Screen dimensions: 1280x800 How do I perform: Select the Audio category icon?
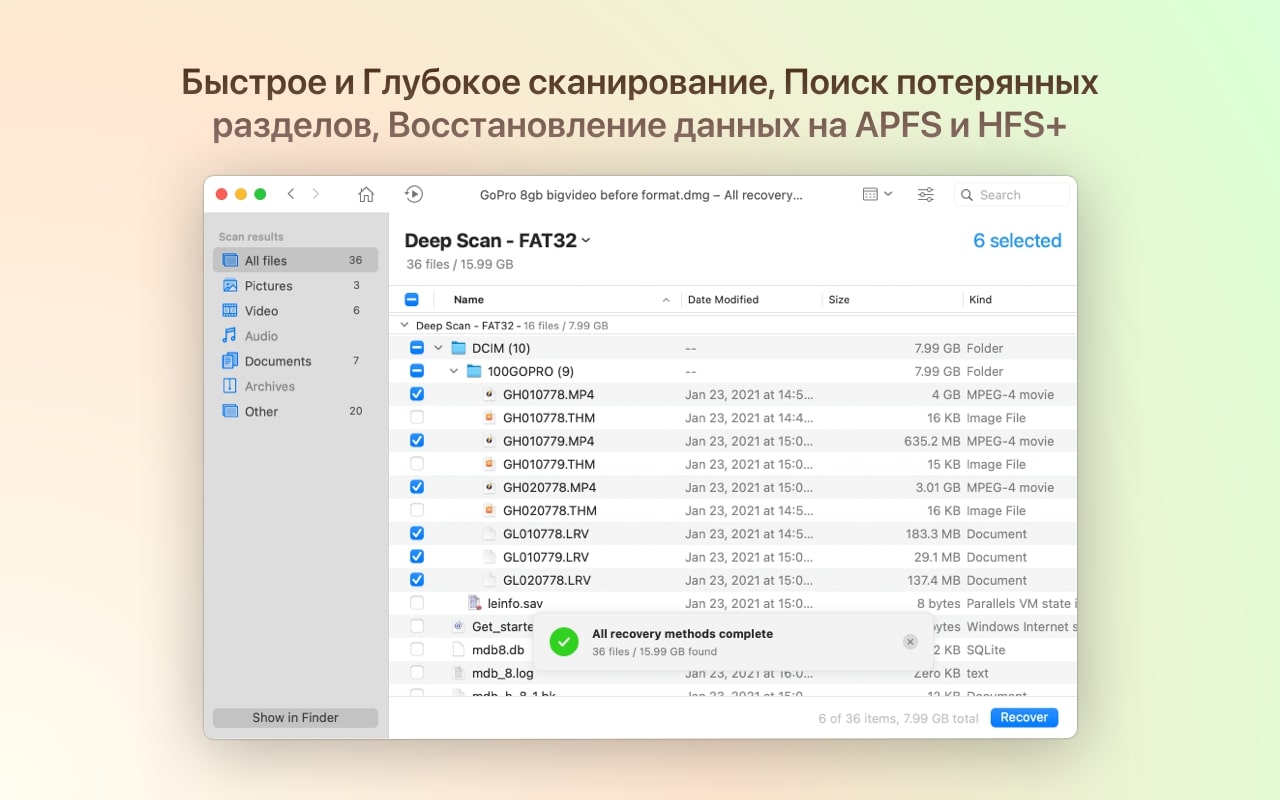pos(233,335)
